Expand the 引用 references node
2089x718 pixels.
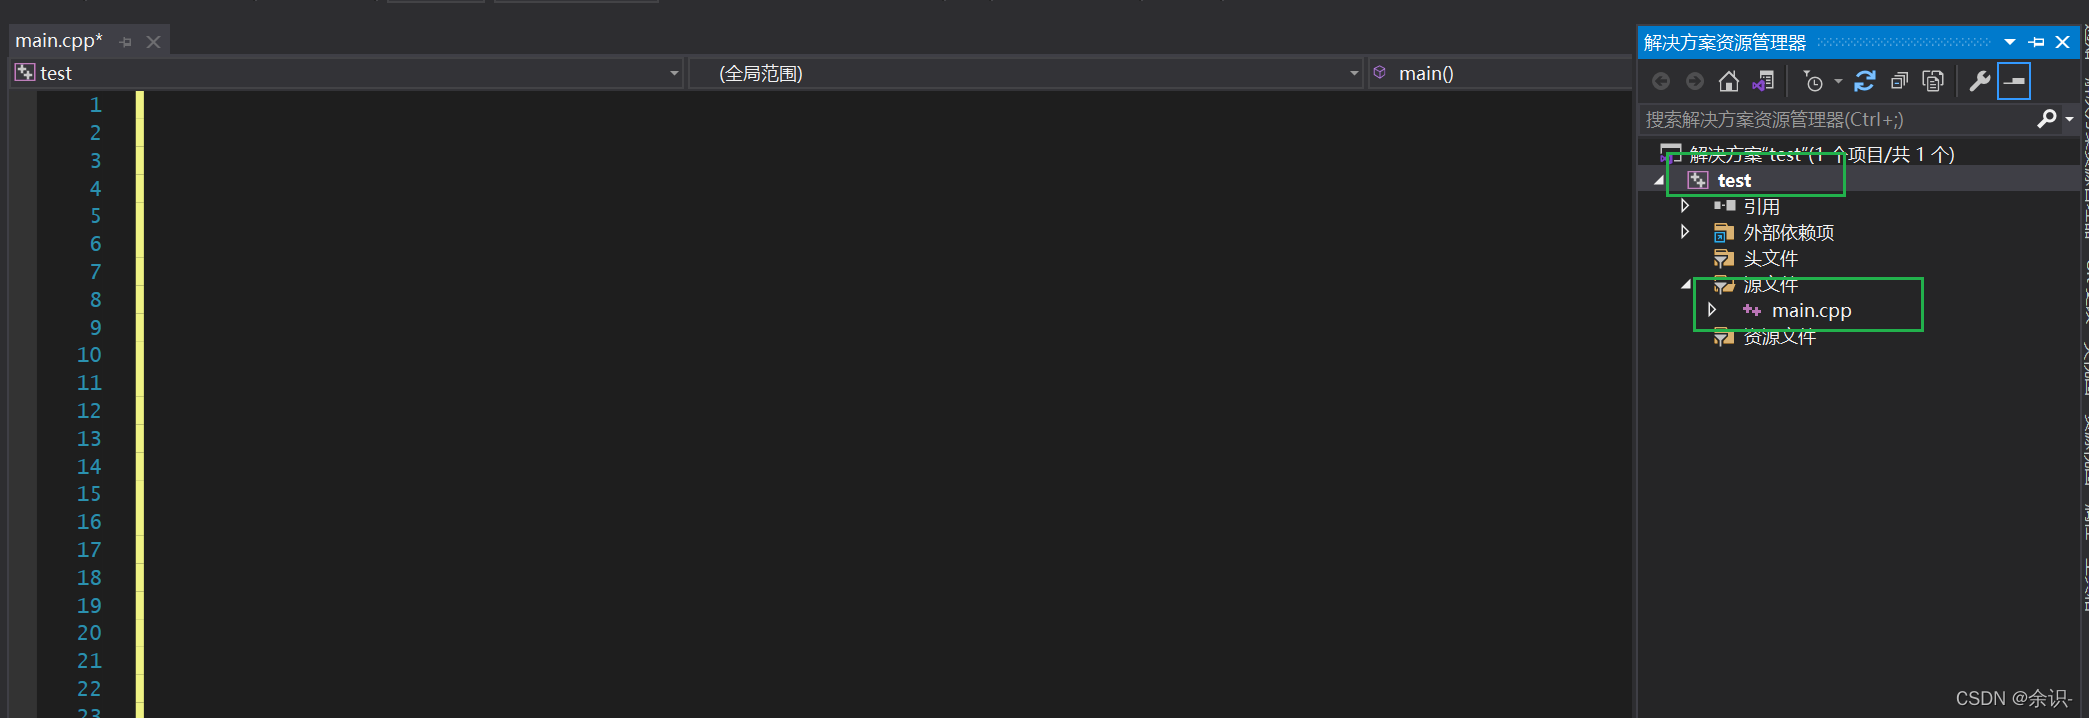coord(1685,206)
